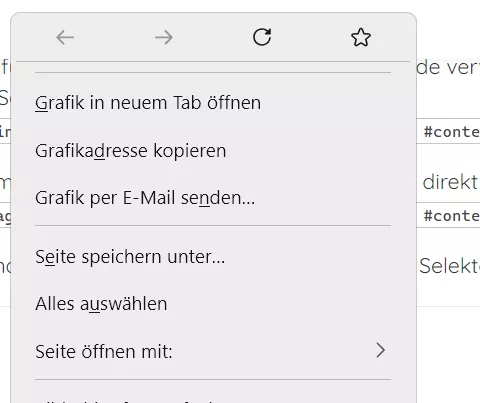Click the forward arrow icon

[x=164, y=37]
